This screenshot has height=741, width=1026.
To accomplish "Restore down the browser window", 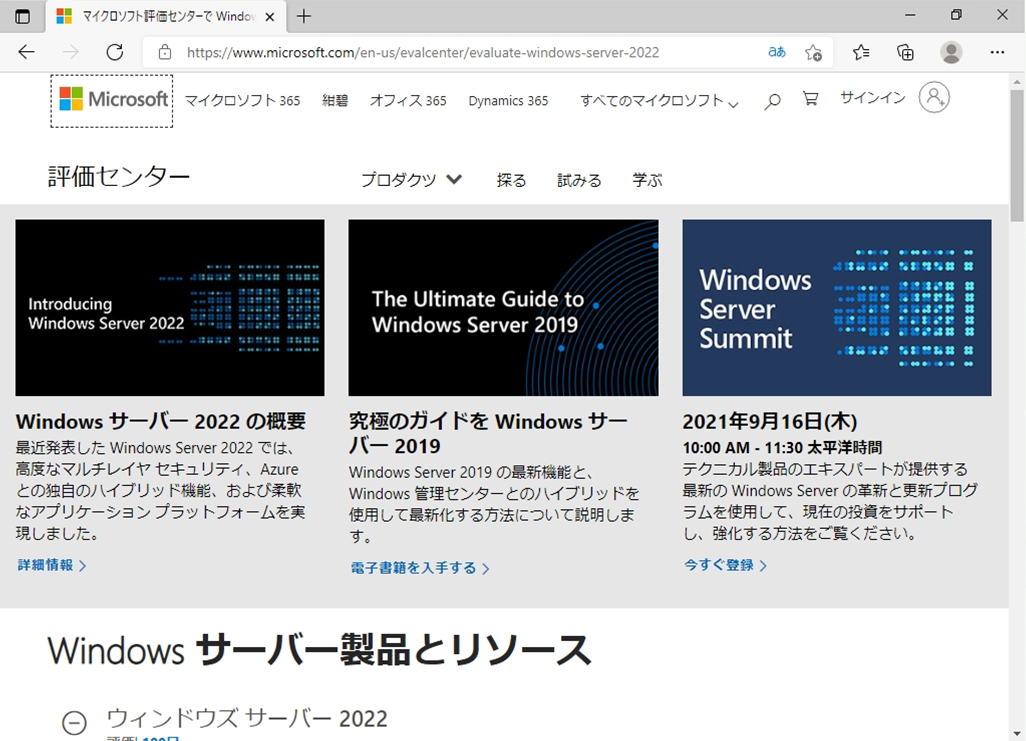I will [956, 15].
